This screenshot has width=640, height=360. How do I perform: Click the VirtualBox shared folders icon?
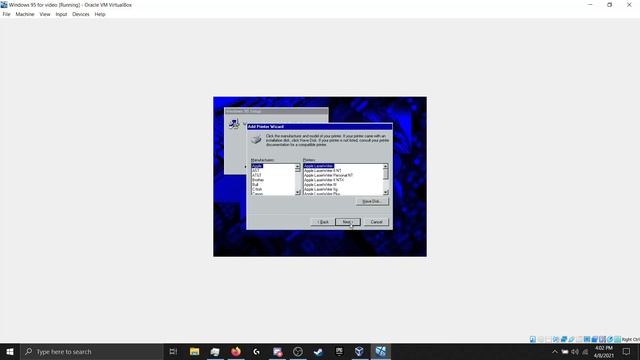point(579,339)
